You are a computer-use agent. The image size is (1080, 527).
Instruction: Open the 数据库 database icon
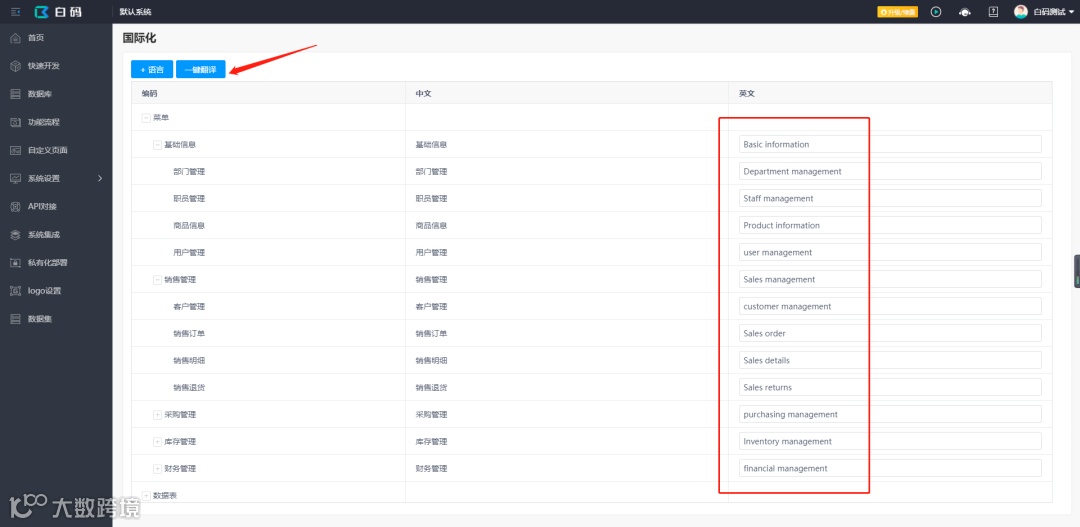pyautogui.click(x=16, y=94)
